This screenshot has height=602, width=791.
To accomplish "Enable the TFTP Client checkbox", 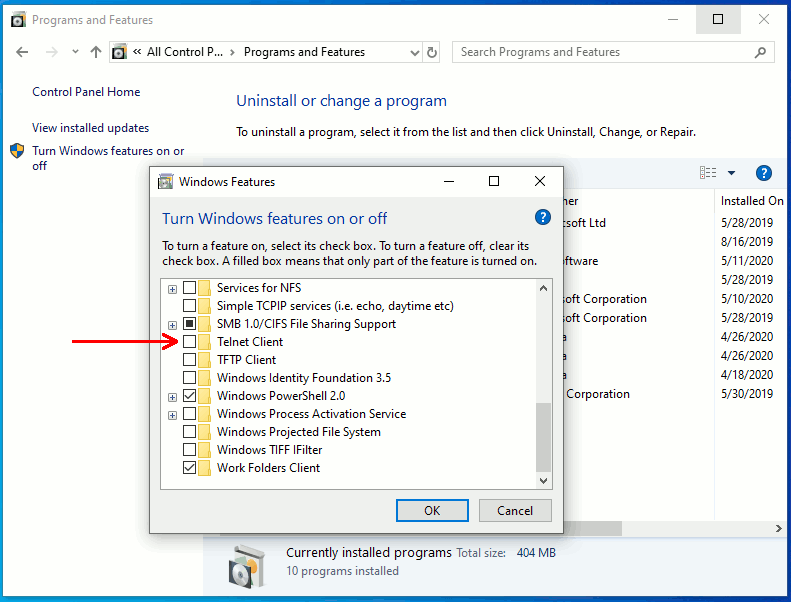I will tap(189, 360).
